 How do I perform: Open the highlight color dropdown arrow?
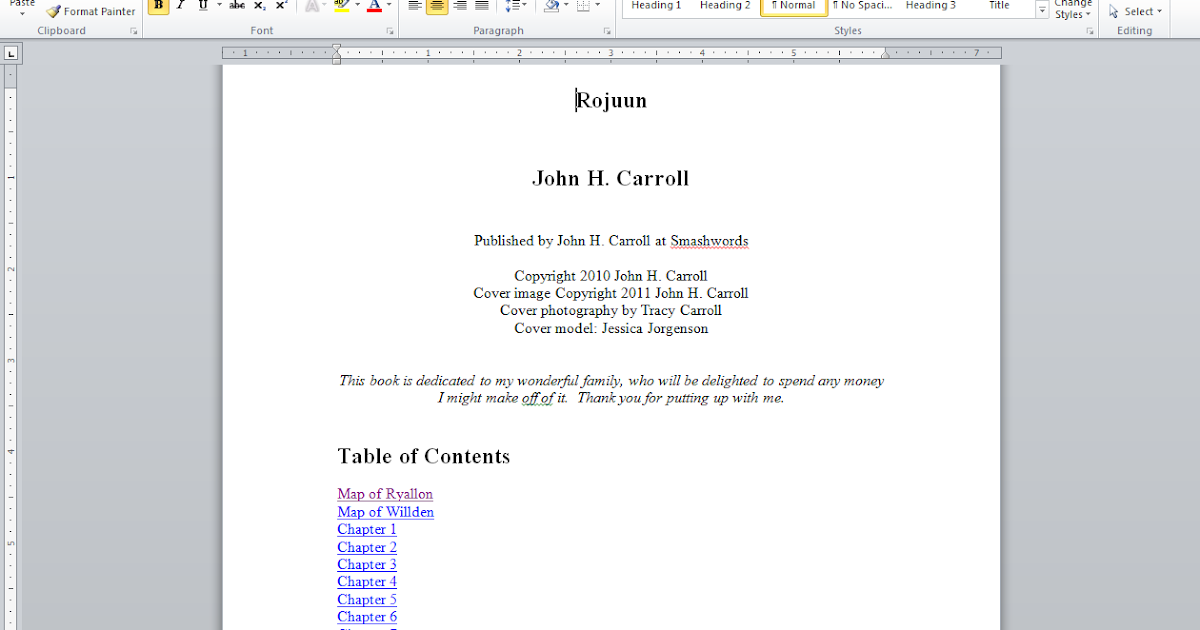tap(357, 6)
